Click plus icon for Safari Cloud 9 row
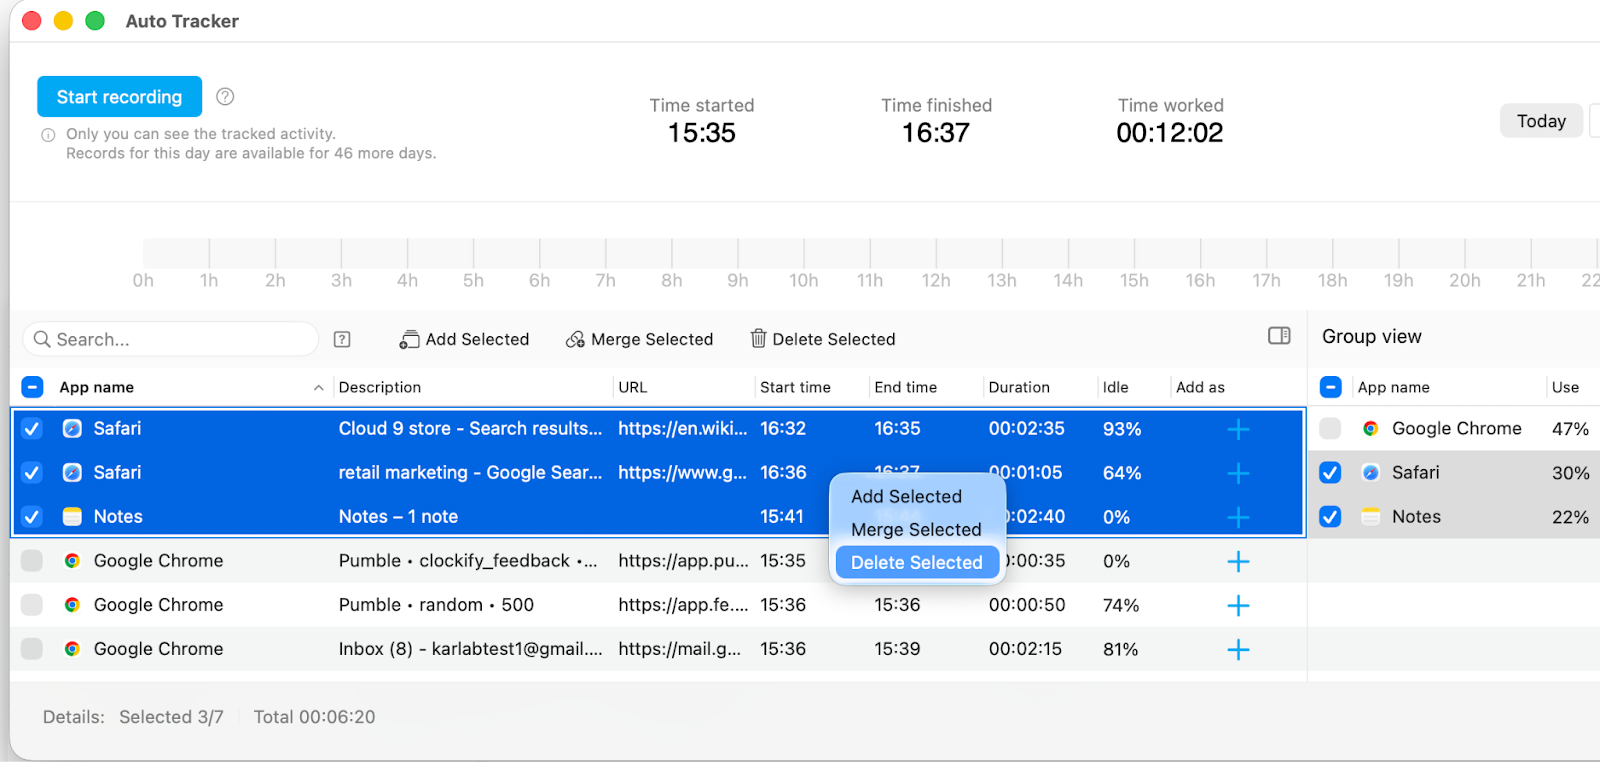The width and height of the screenshot is (1600, 762). 1238,429
